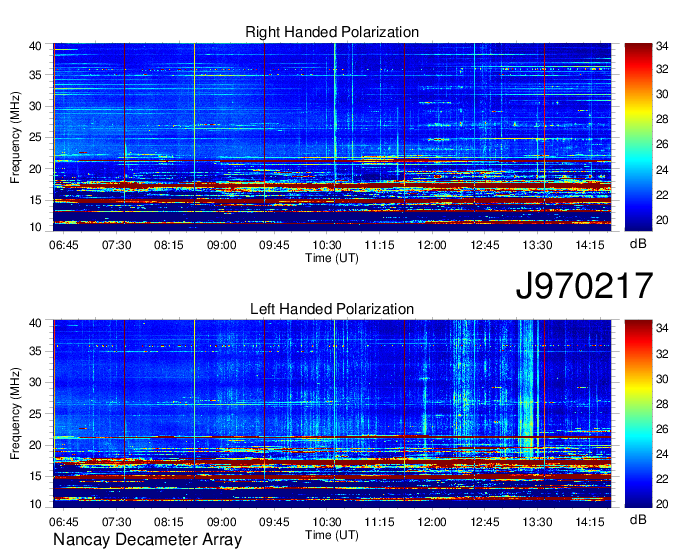Click the color scale bar beside the left-handed plot
Viewport: 680px width, 552px height.
coord(638,414)
